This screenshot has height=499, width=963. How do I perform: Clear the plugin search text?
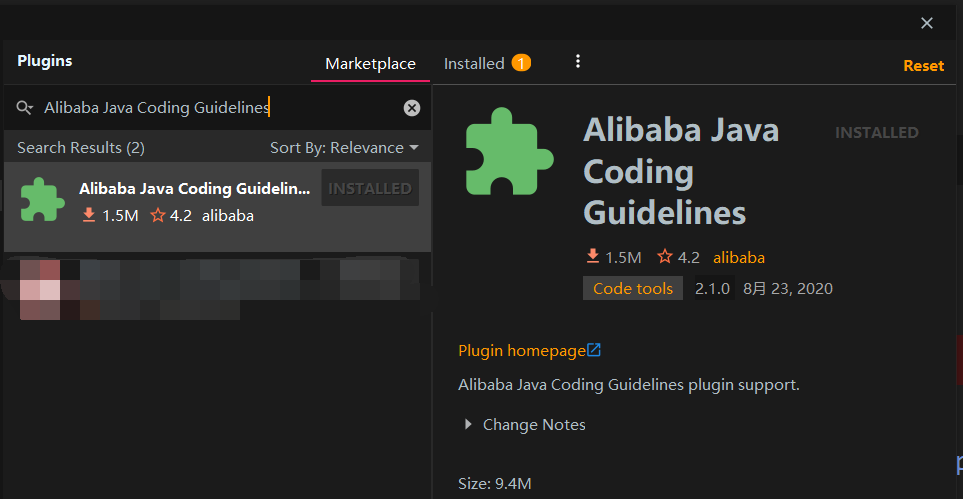(411, 108)
